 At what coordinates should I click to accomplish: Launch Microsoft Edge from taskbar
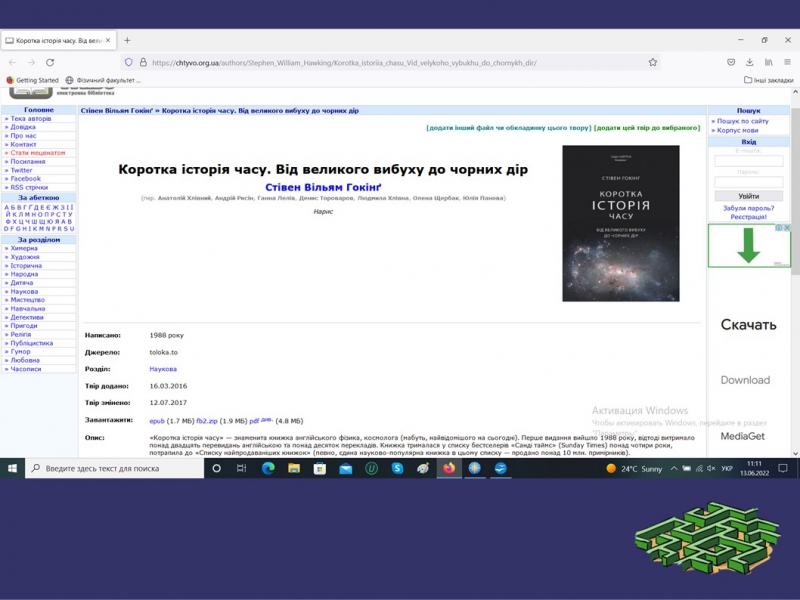(268, 468)
